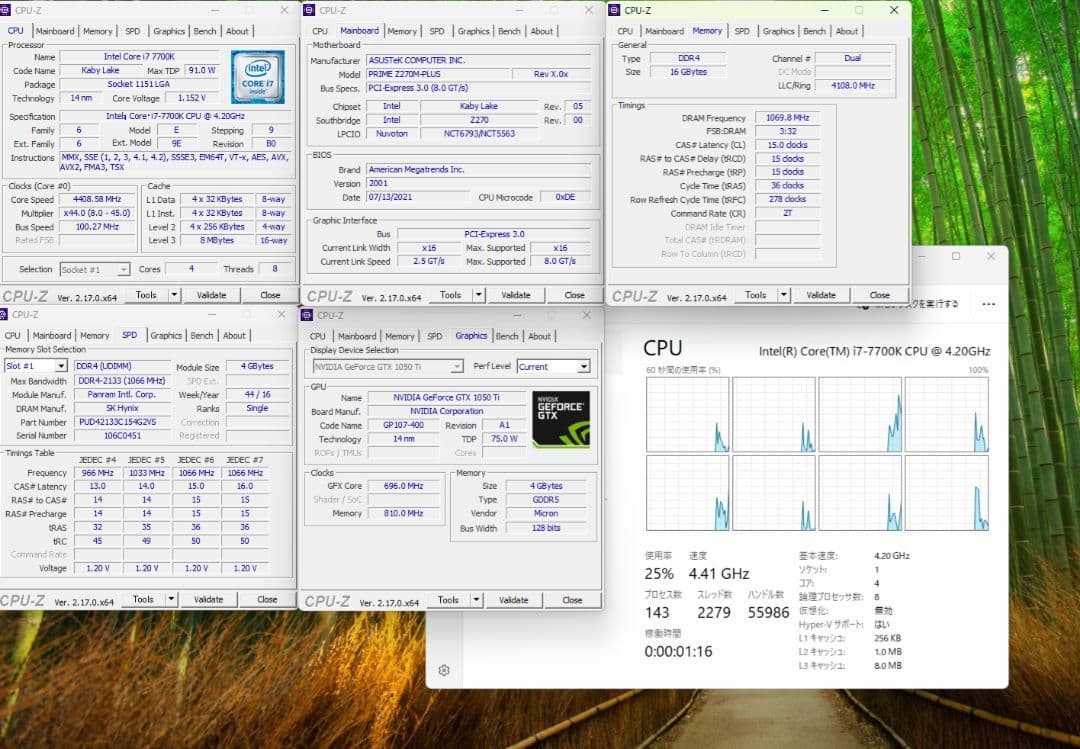1080x749 pixels.
Task: Open the About tab in the Memory window
Action: pyautogui.click(x=847, y=31)
